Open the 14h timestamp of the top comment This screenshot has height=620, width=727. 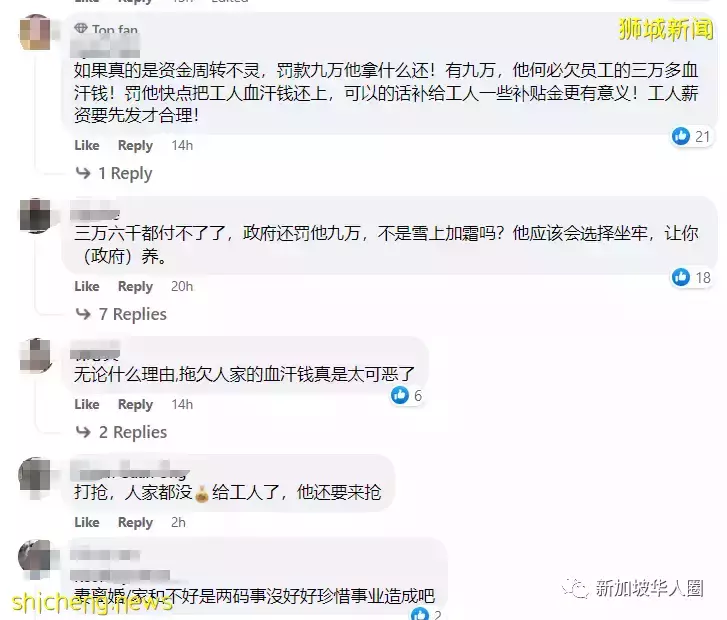coord(182,145)
